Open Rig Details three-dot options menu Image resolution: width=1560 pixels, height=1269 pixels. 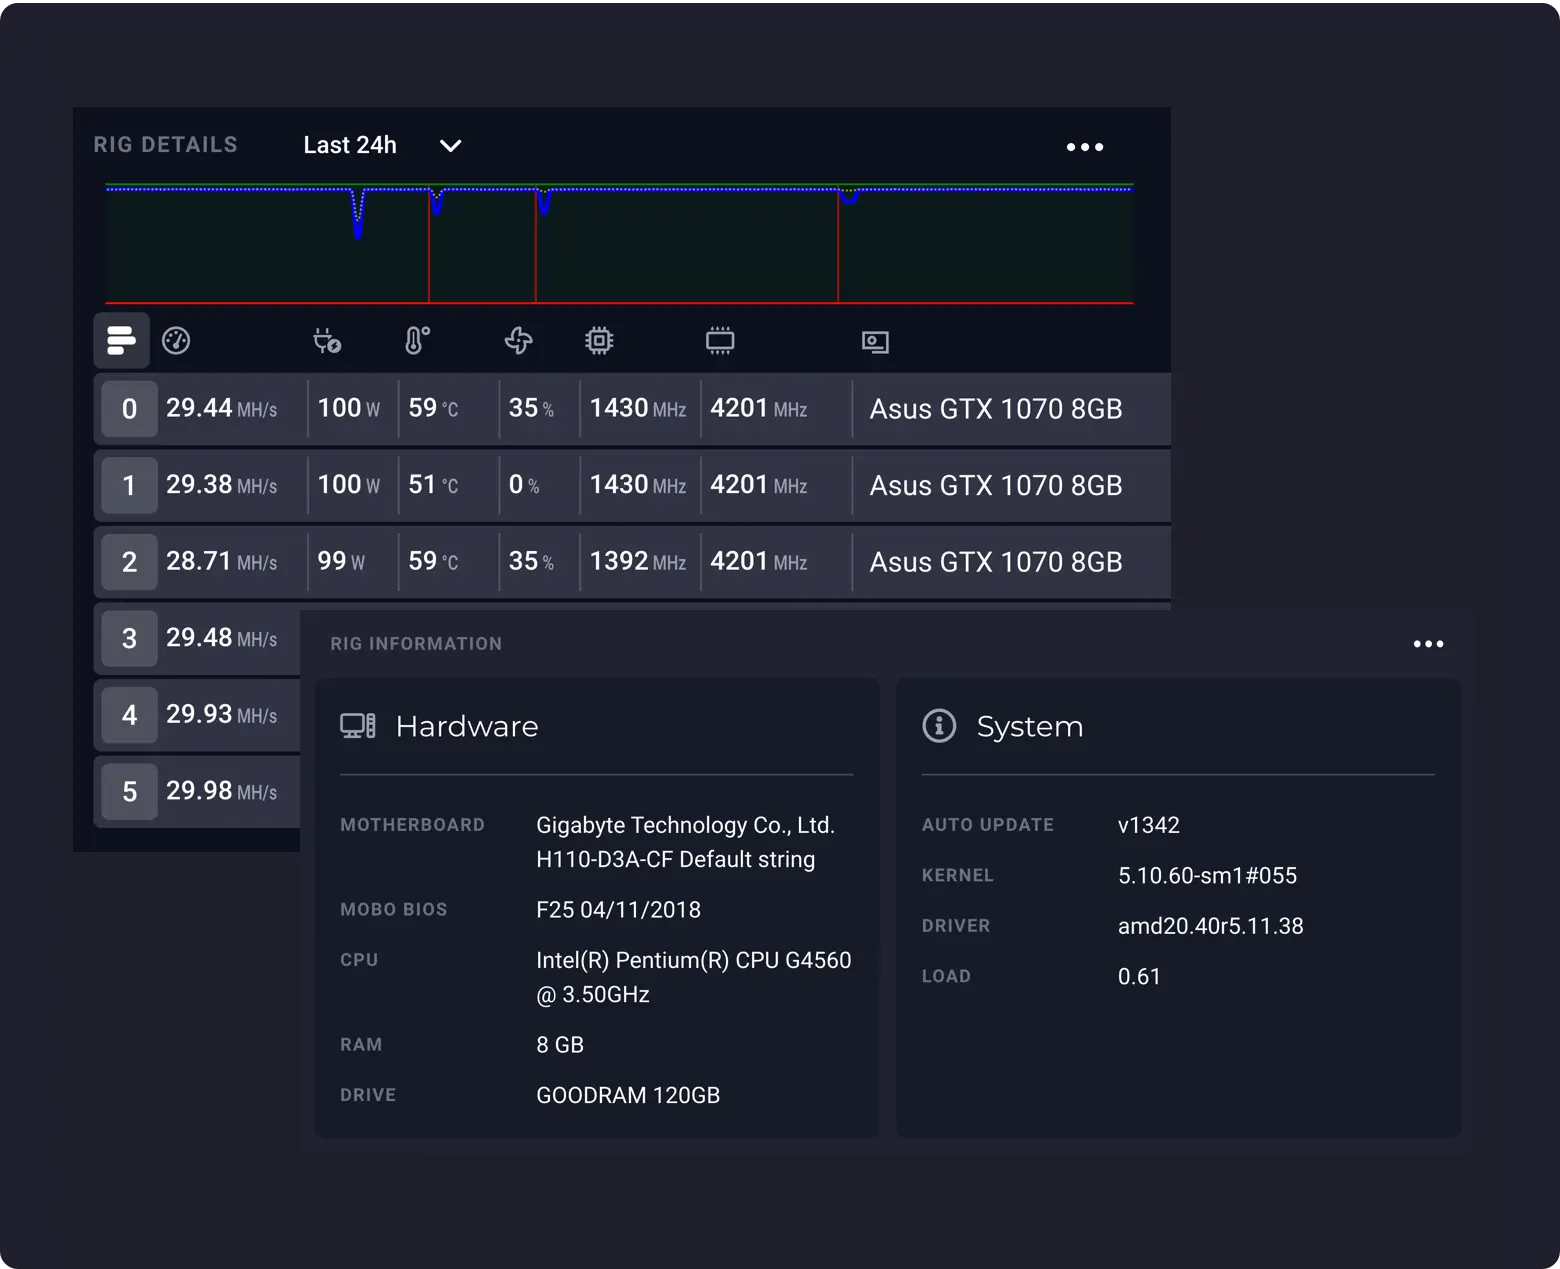[1084, 147]
